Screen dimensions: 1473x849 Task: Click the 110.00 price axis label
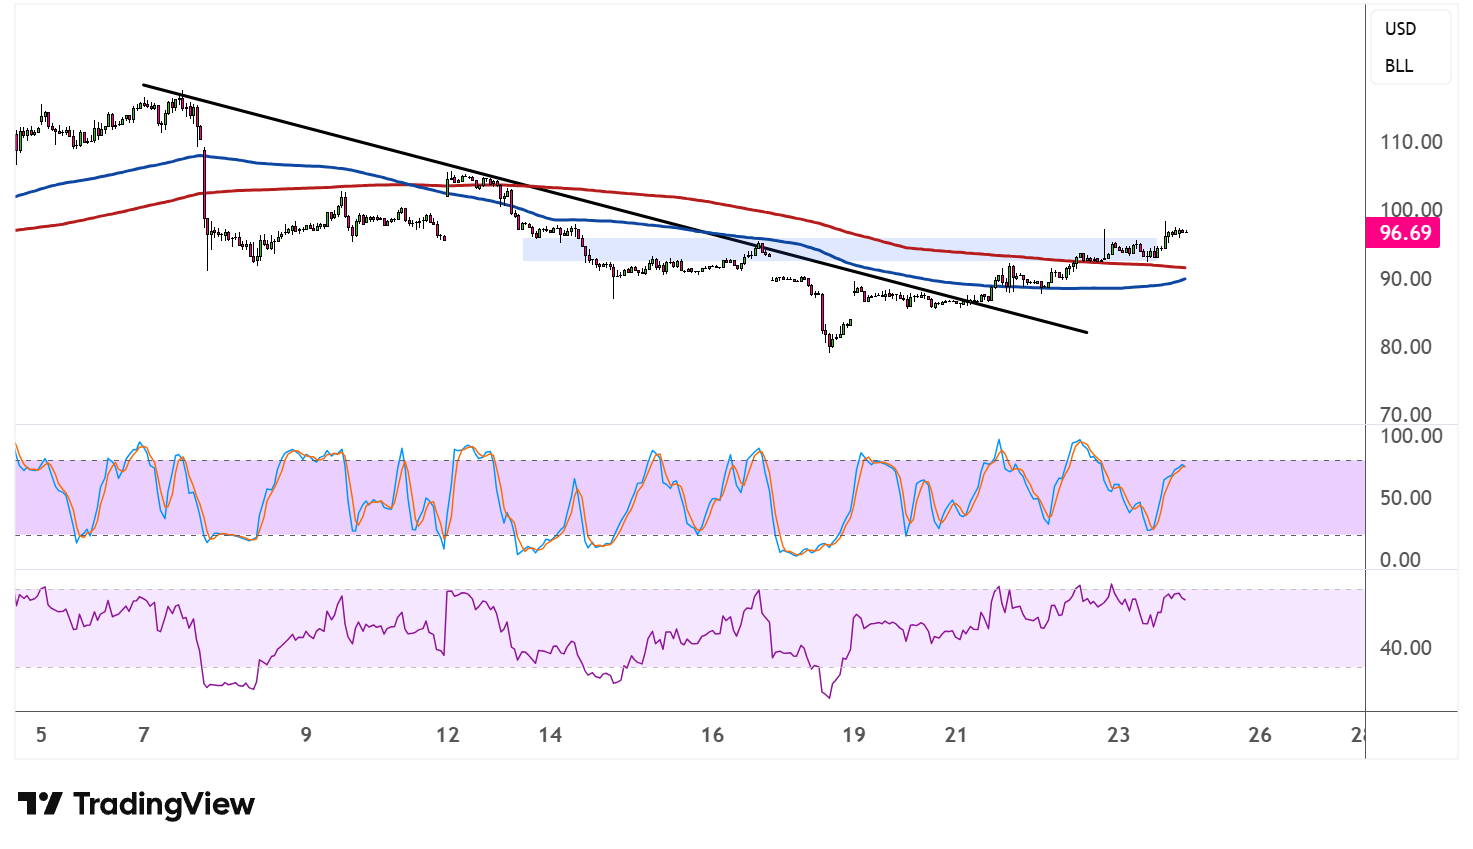point(1411,142)
